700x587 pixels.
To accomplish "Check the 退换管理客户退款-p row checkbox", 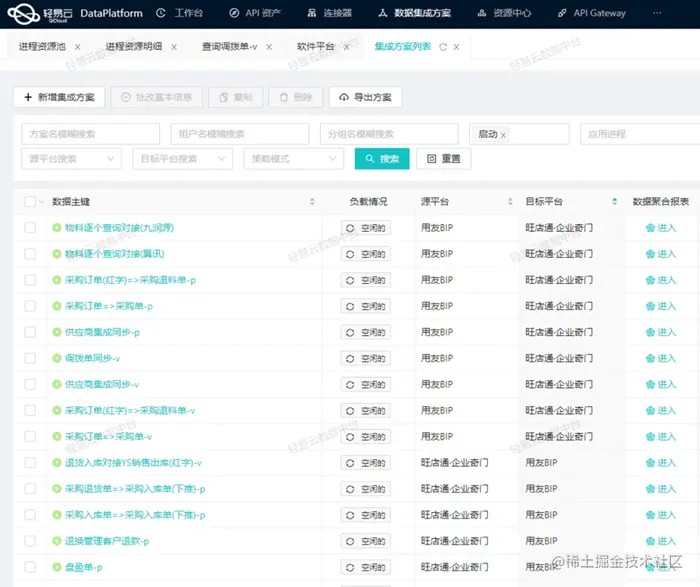I will [x=30, y=541].
